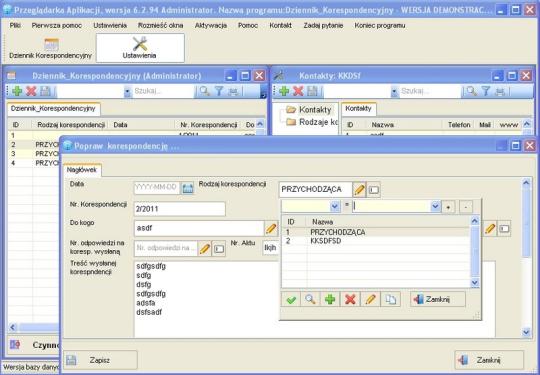This screenshot has width=540, height=375.
Task: Click scroll down arrow in lookup popup list
Action: 475,283
